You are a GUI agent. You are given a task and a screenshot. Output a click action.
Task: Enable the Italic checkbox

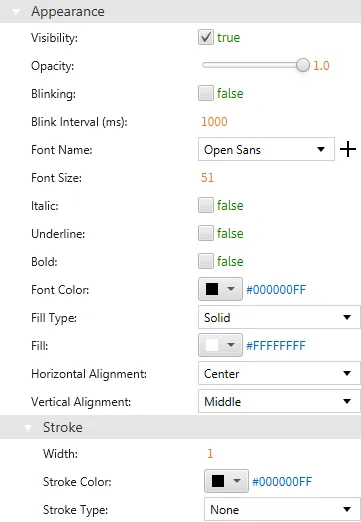coord(206,205)
